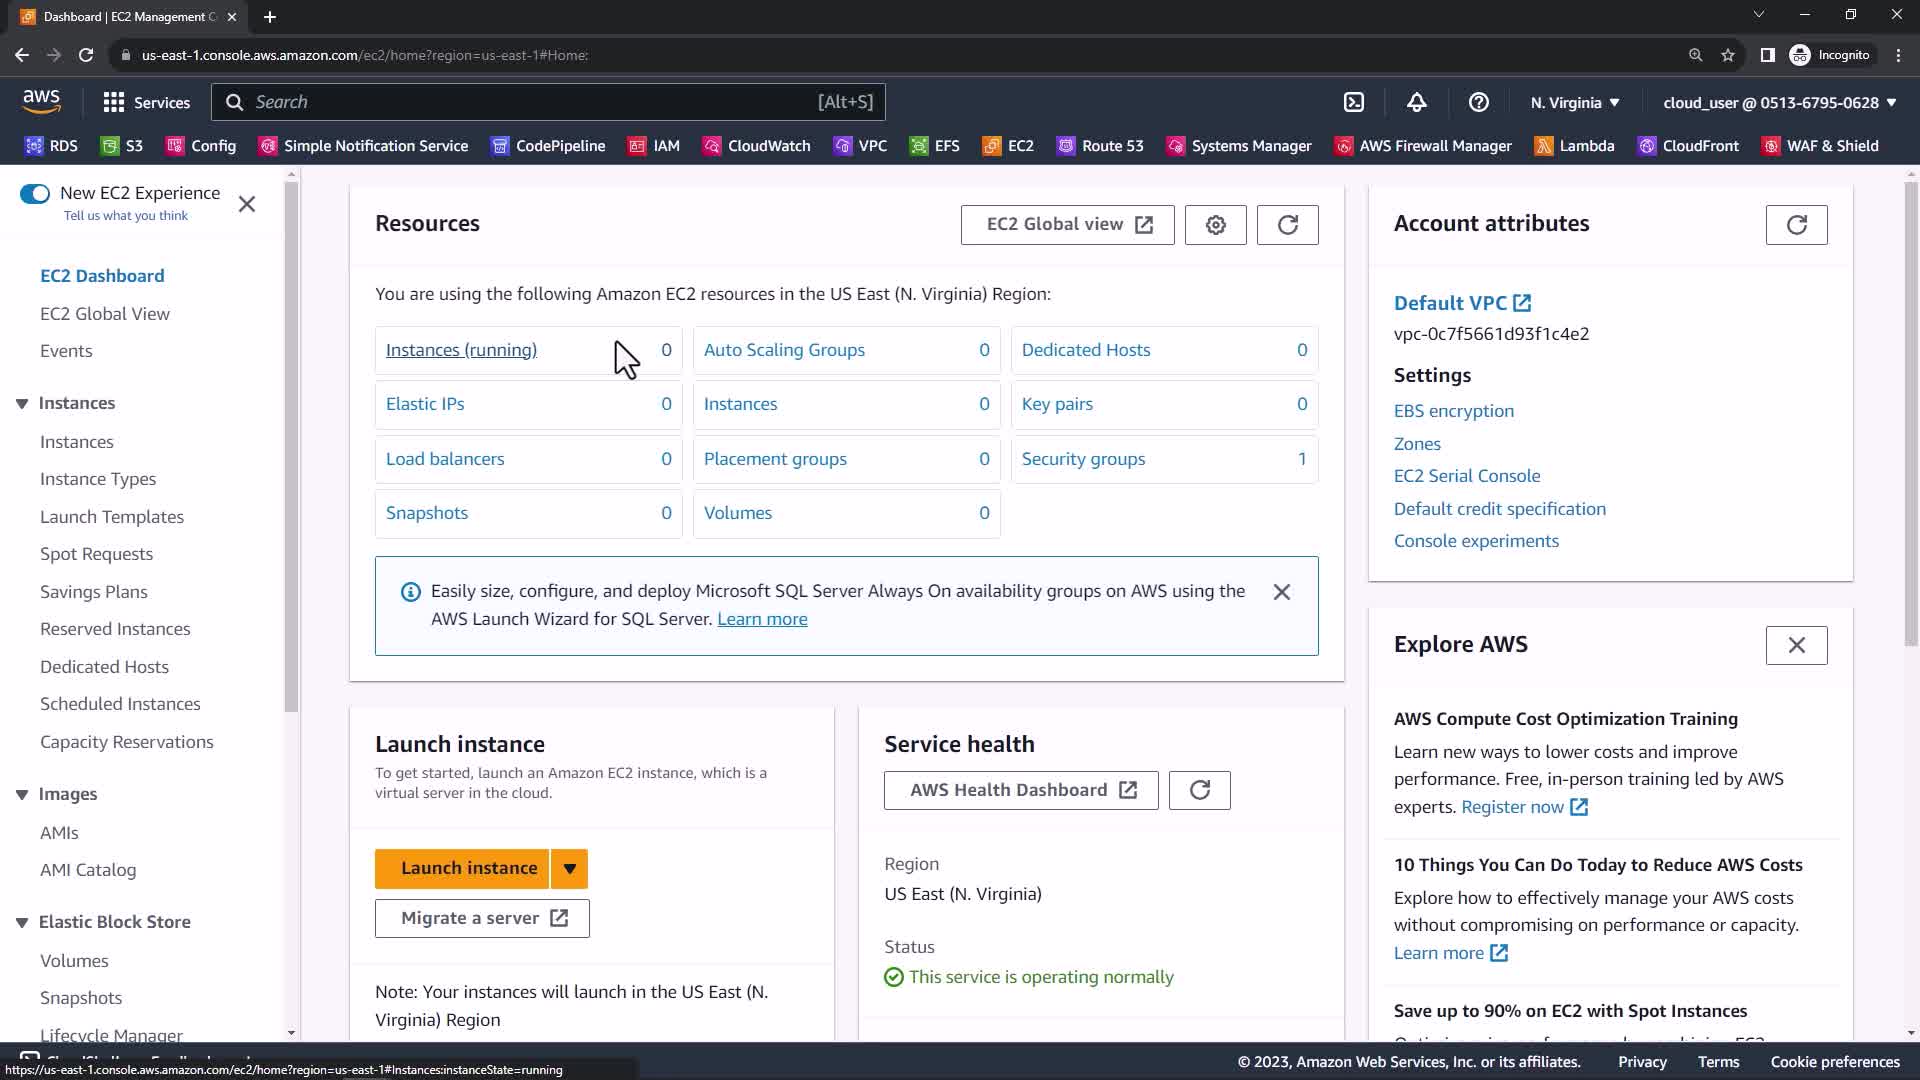The height and width of the screenshot is (1080, 1920).
Task: Click the Security groups resource link
Action: pos(1083,459)
